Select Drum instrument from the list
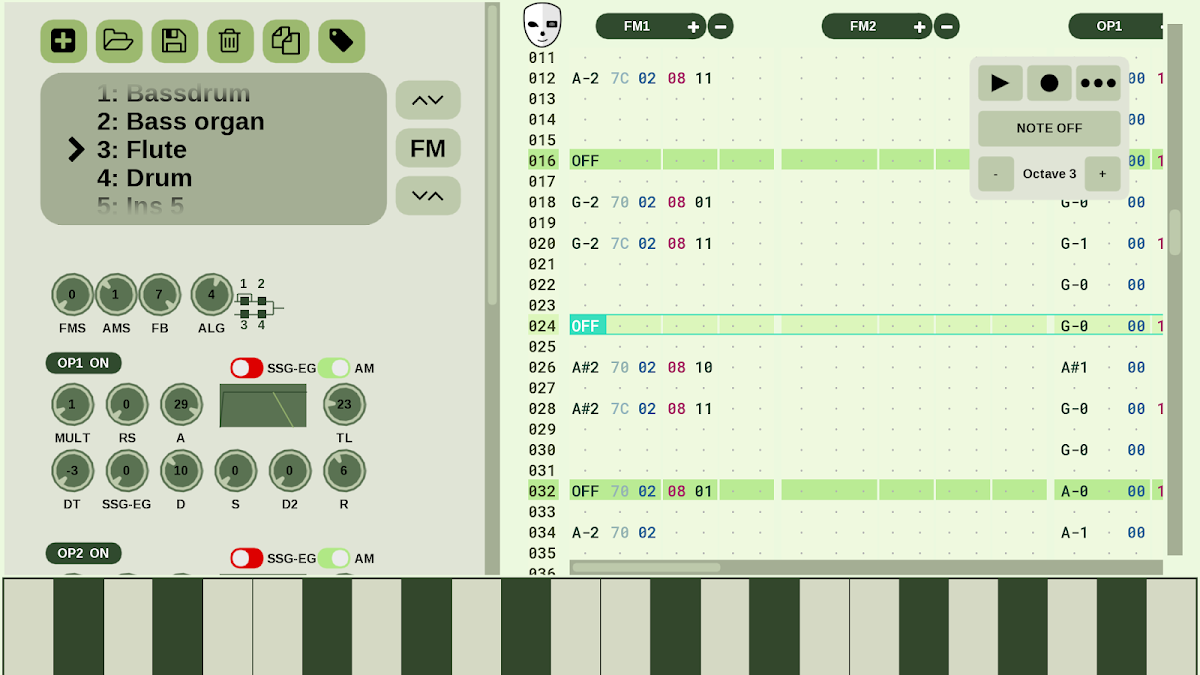The width and height of the screenshot is (1200, 675). tap(145, 178)
